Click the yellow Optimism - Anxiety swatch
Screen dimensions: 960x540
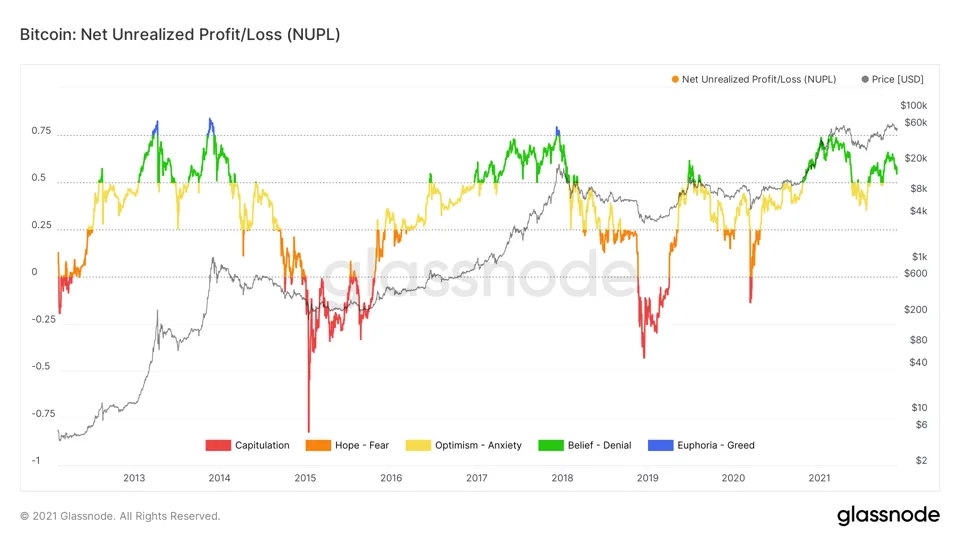click(418, 446)
